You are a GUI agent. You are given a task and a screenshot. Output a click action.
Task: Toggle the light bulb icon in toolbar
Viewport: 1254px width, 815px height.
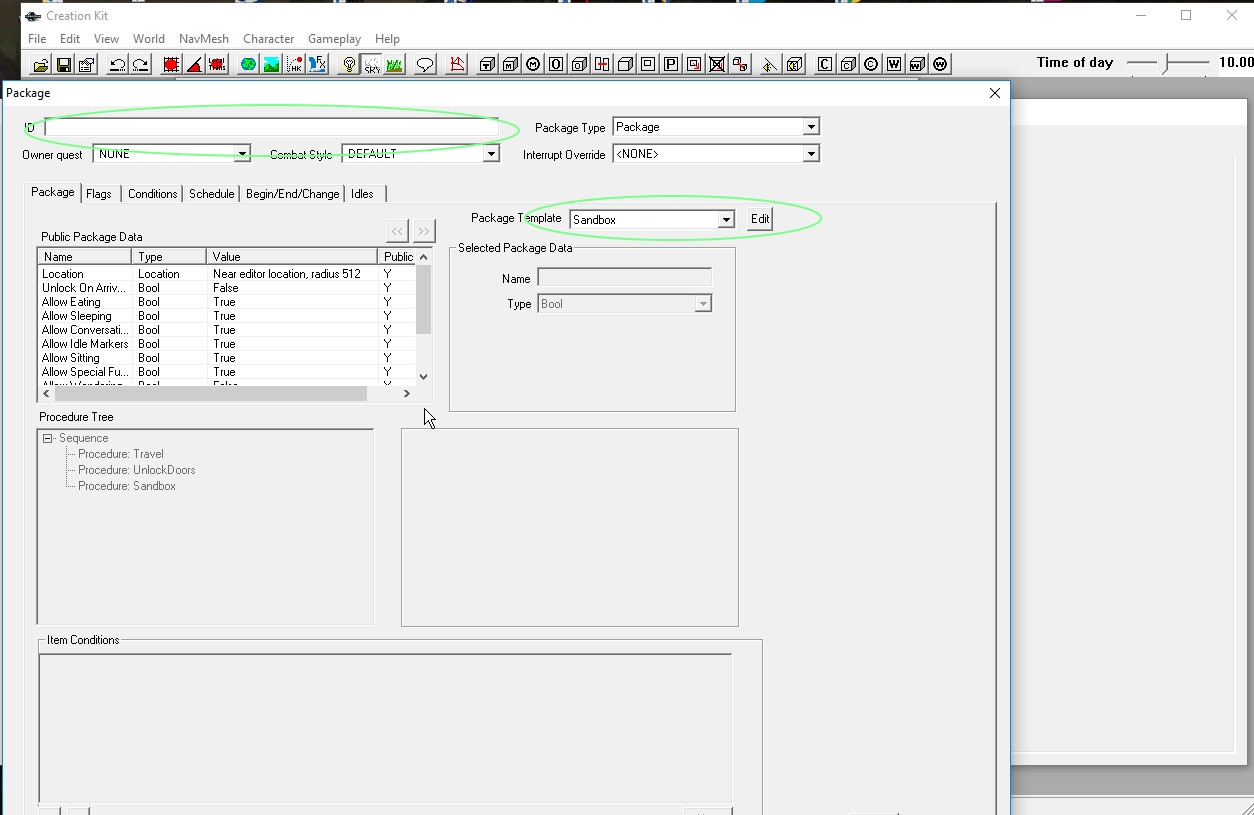[349, 65]
